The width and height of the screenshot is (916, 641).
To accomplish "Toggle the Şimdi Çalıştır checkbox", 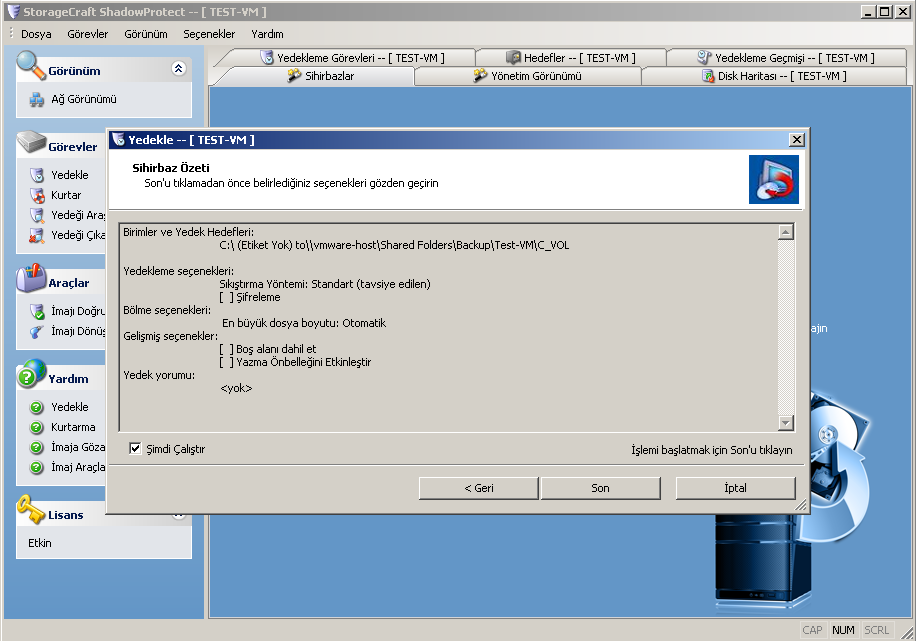I will [135, 448].
